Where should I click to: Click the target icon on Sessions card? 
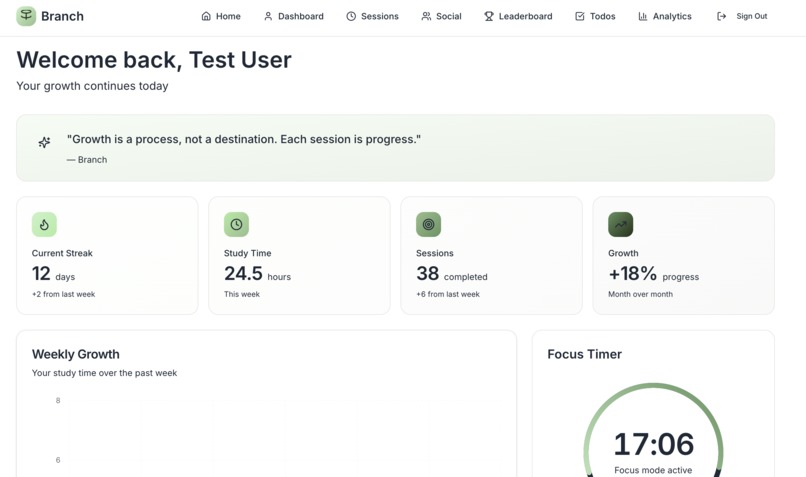(x=429, y=225)
